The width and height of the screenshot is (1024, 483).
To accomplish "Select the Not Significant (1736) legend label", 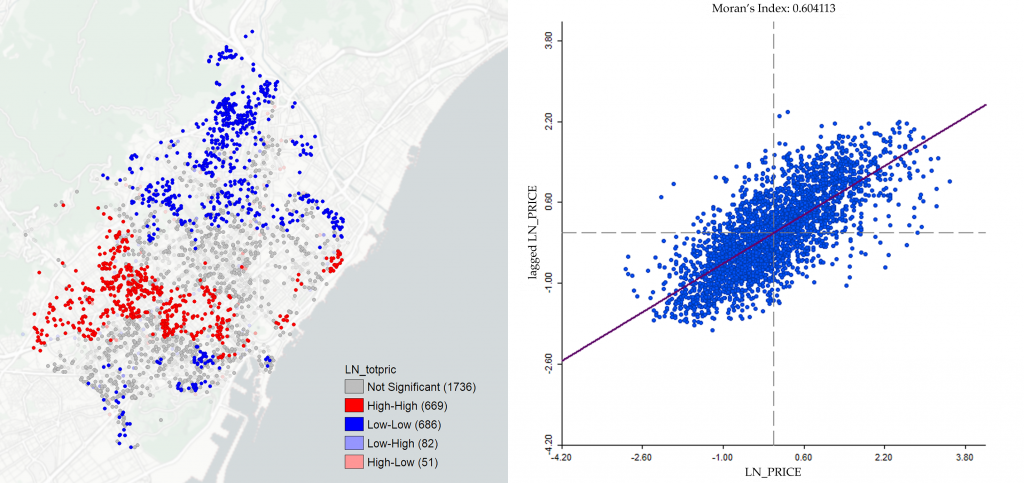I will [x=414, y=387].
